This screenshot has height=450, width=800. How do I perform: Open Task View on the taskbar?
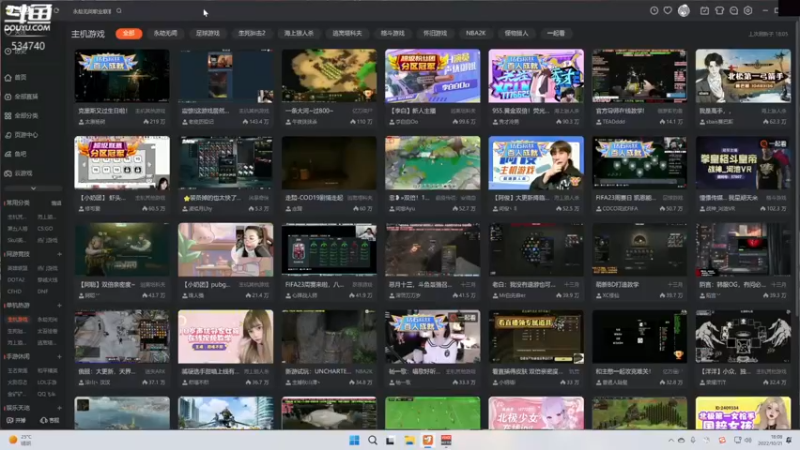click(390, 440)
